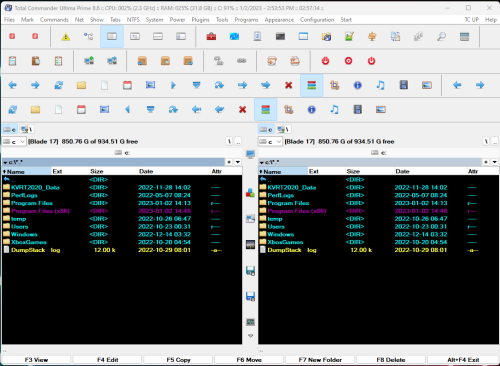Toggle the highlighted panel layout button in top toolbar

click(112, 36)
